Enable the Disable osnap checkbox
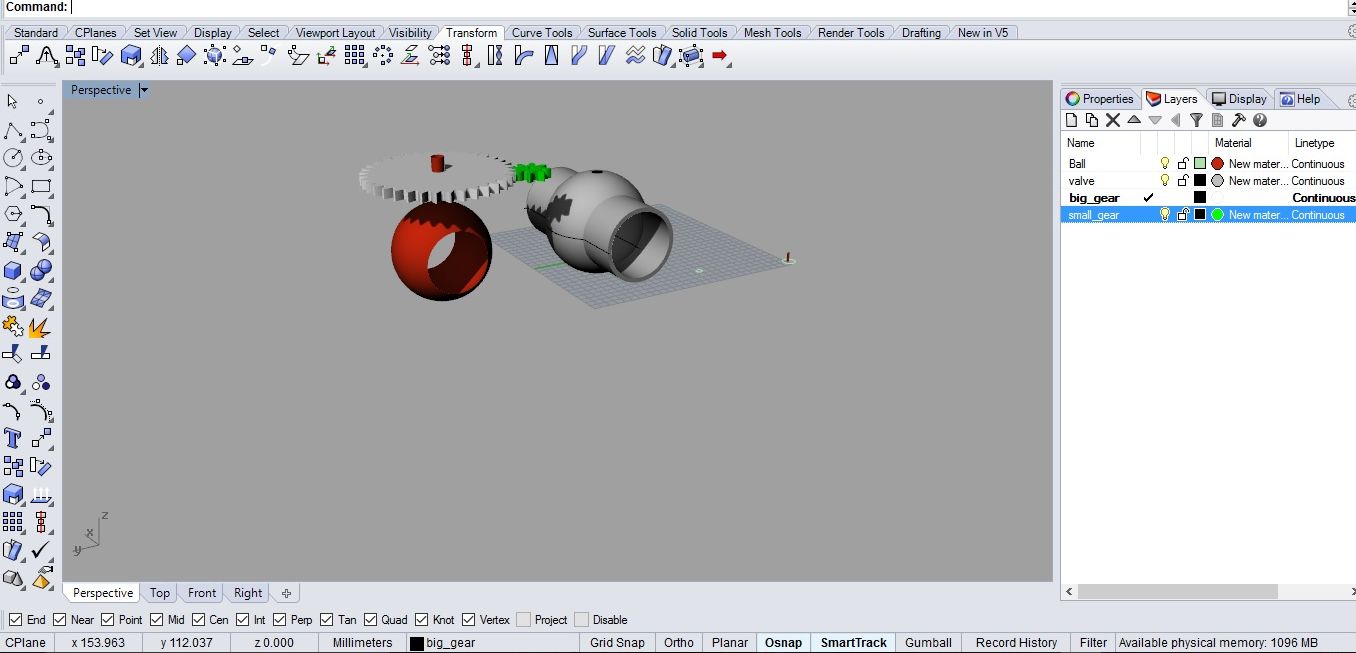The height and width of the screenshot is (653, 1356). 581,620
